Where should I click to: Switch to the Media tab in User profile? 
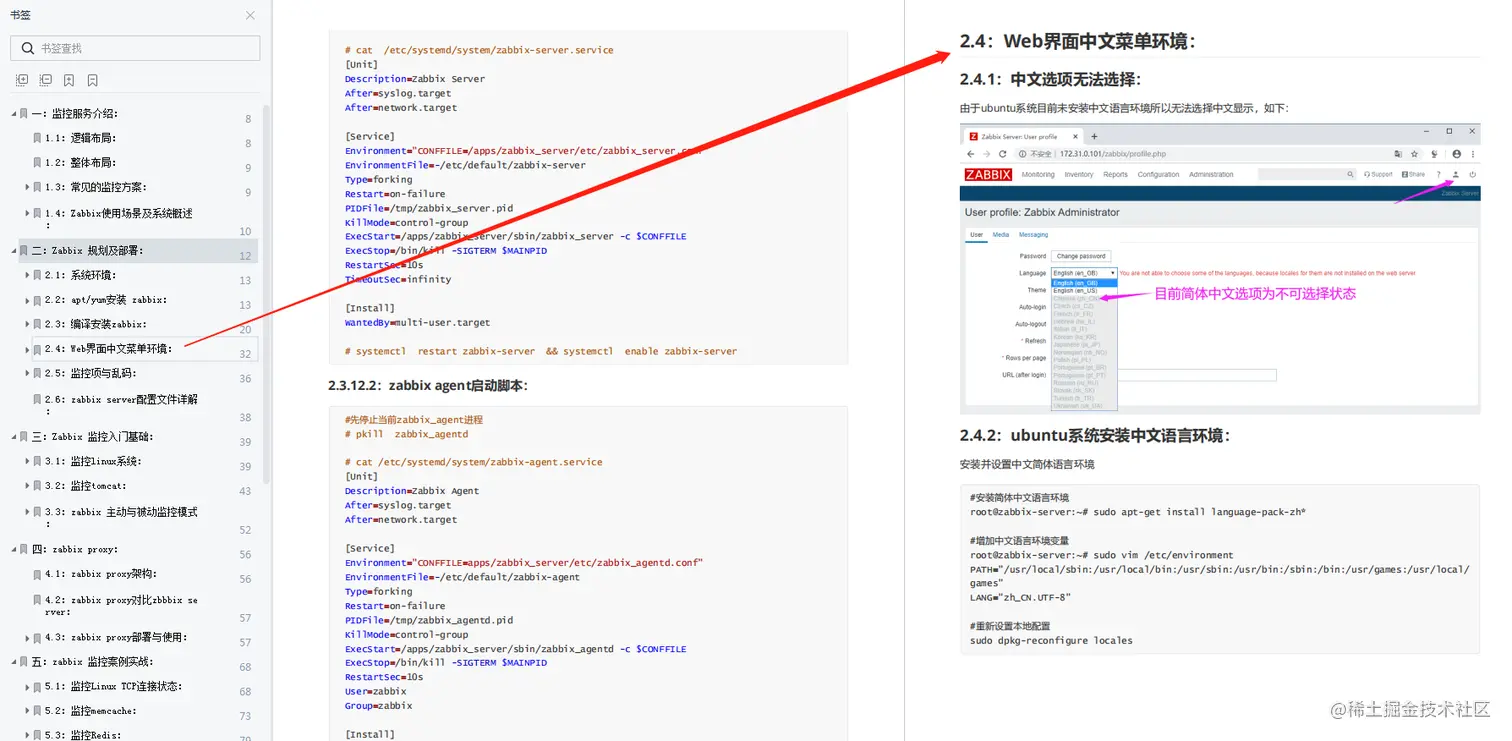(1001, 234)
